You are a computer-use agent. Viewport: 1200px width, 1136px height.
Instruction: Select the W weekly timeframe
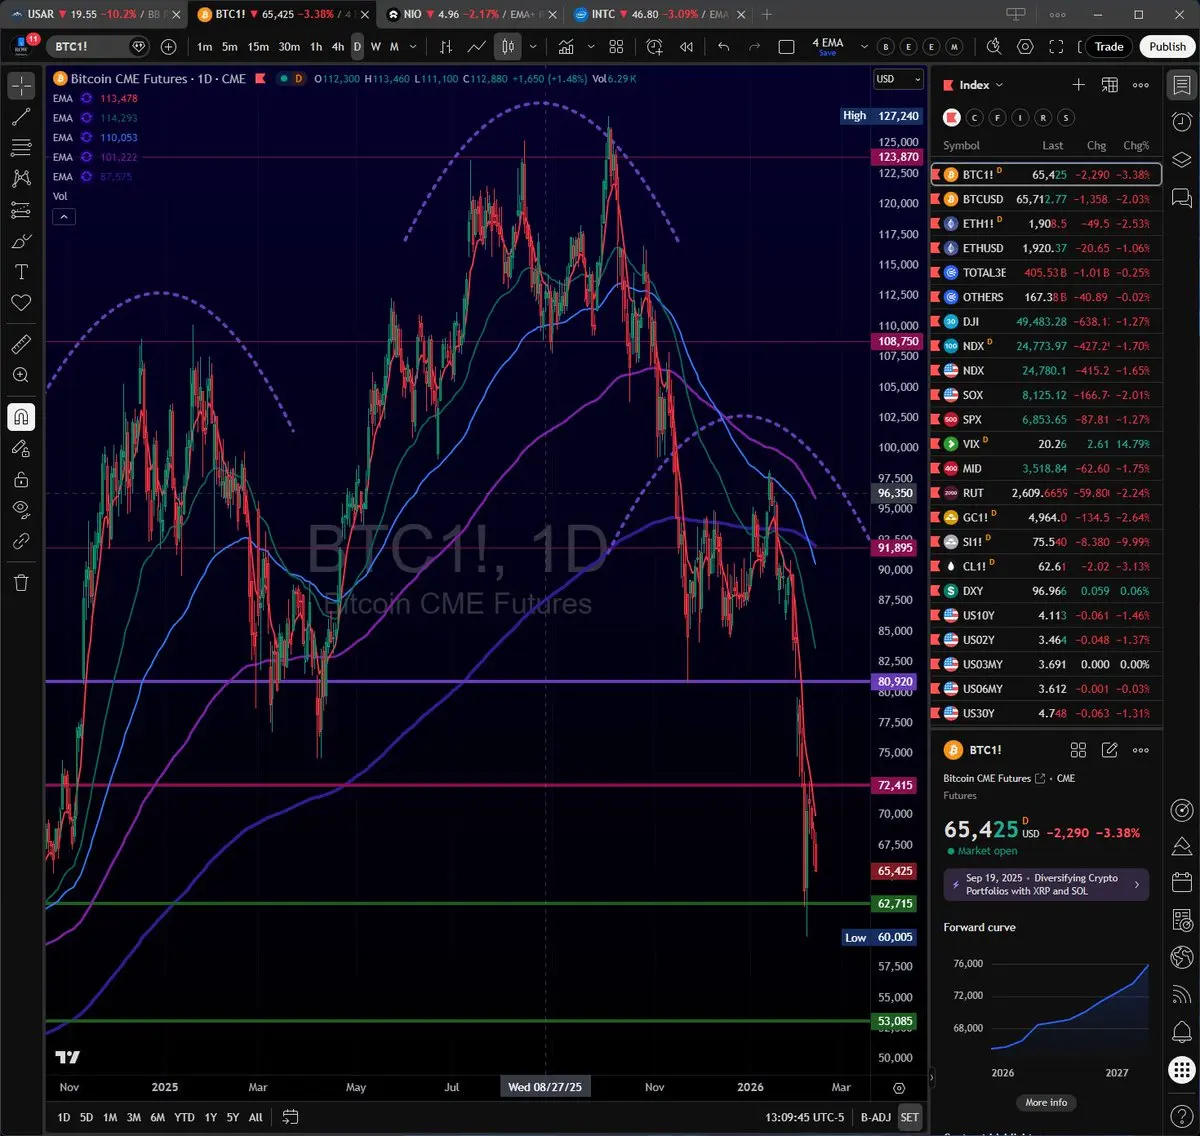[376, 47]
